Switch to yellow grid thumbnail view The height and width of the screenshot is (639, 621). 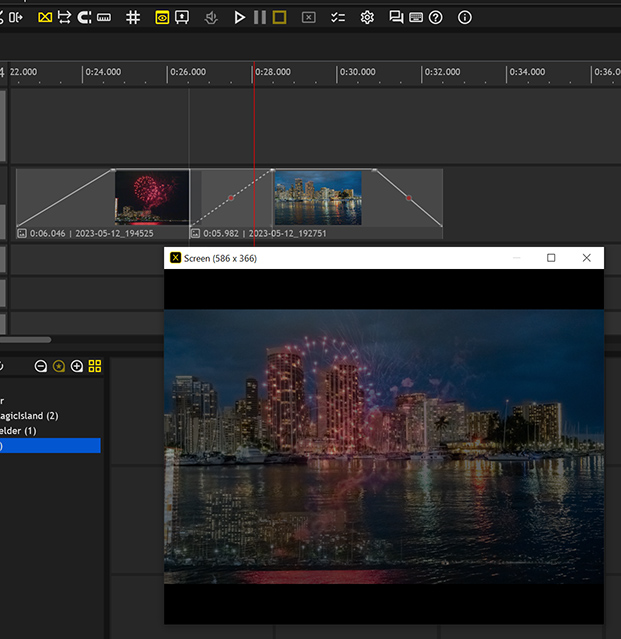95,366
